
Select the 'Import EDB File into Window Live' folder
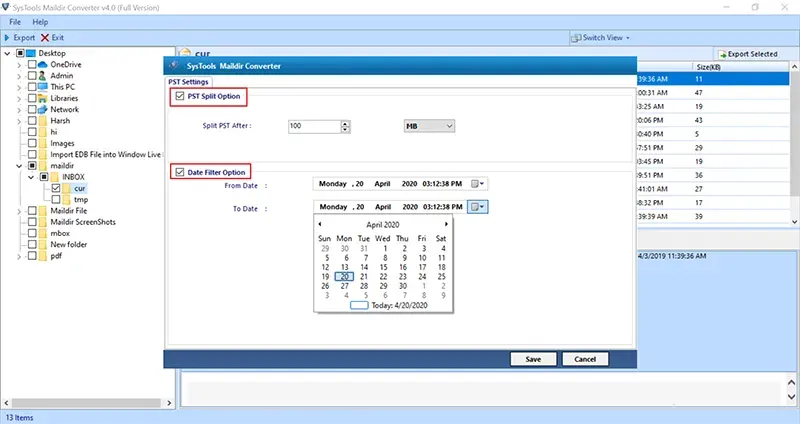(x=105, y=155)
